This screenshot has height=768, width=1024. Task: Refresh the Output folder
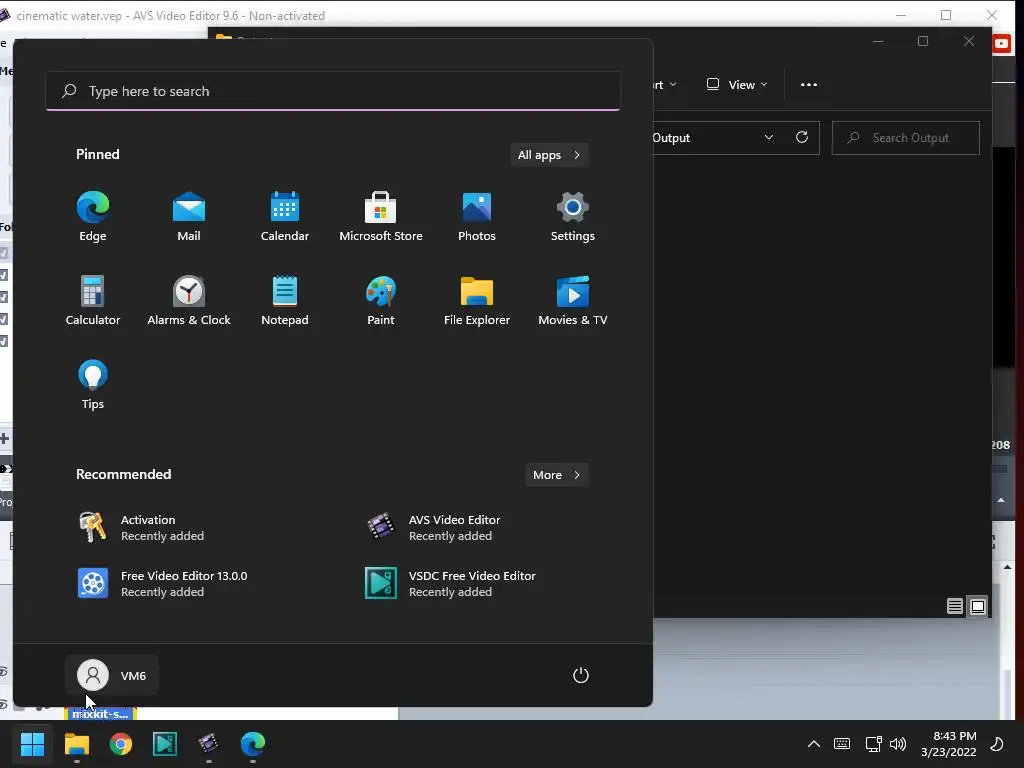tap(802, 137)
